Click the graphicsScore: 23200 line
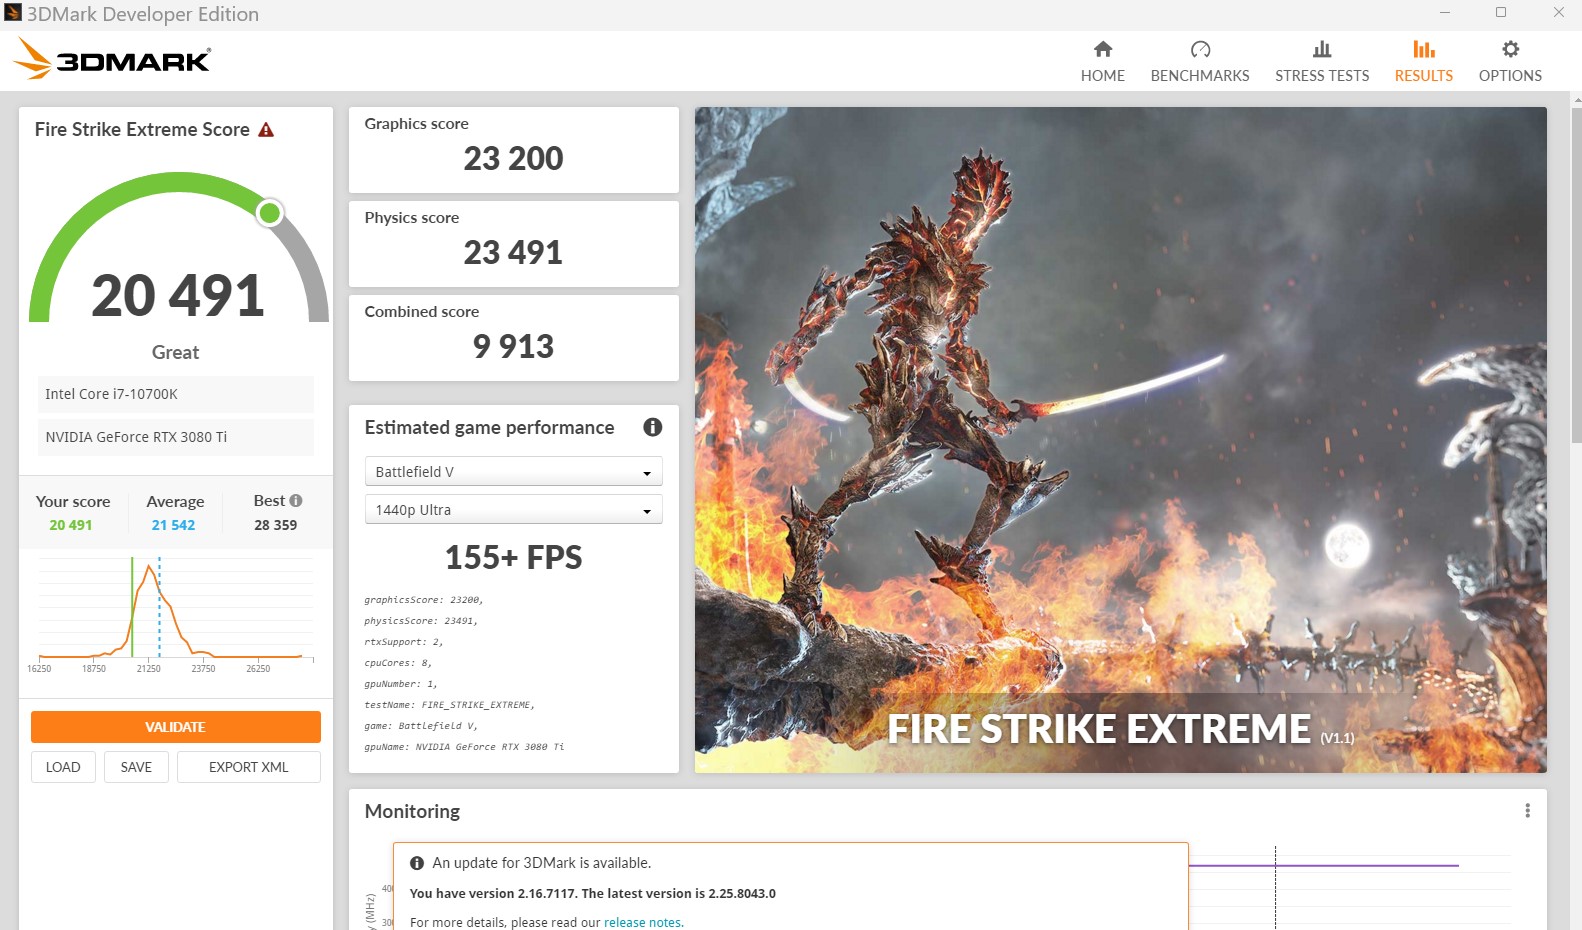This screenshot has height=930, width=1582. point(424,600)
